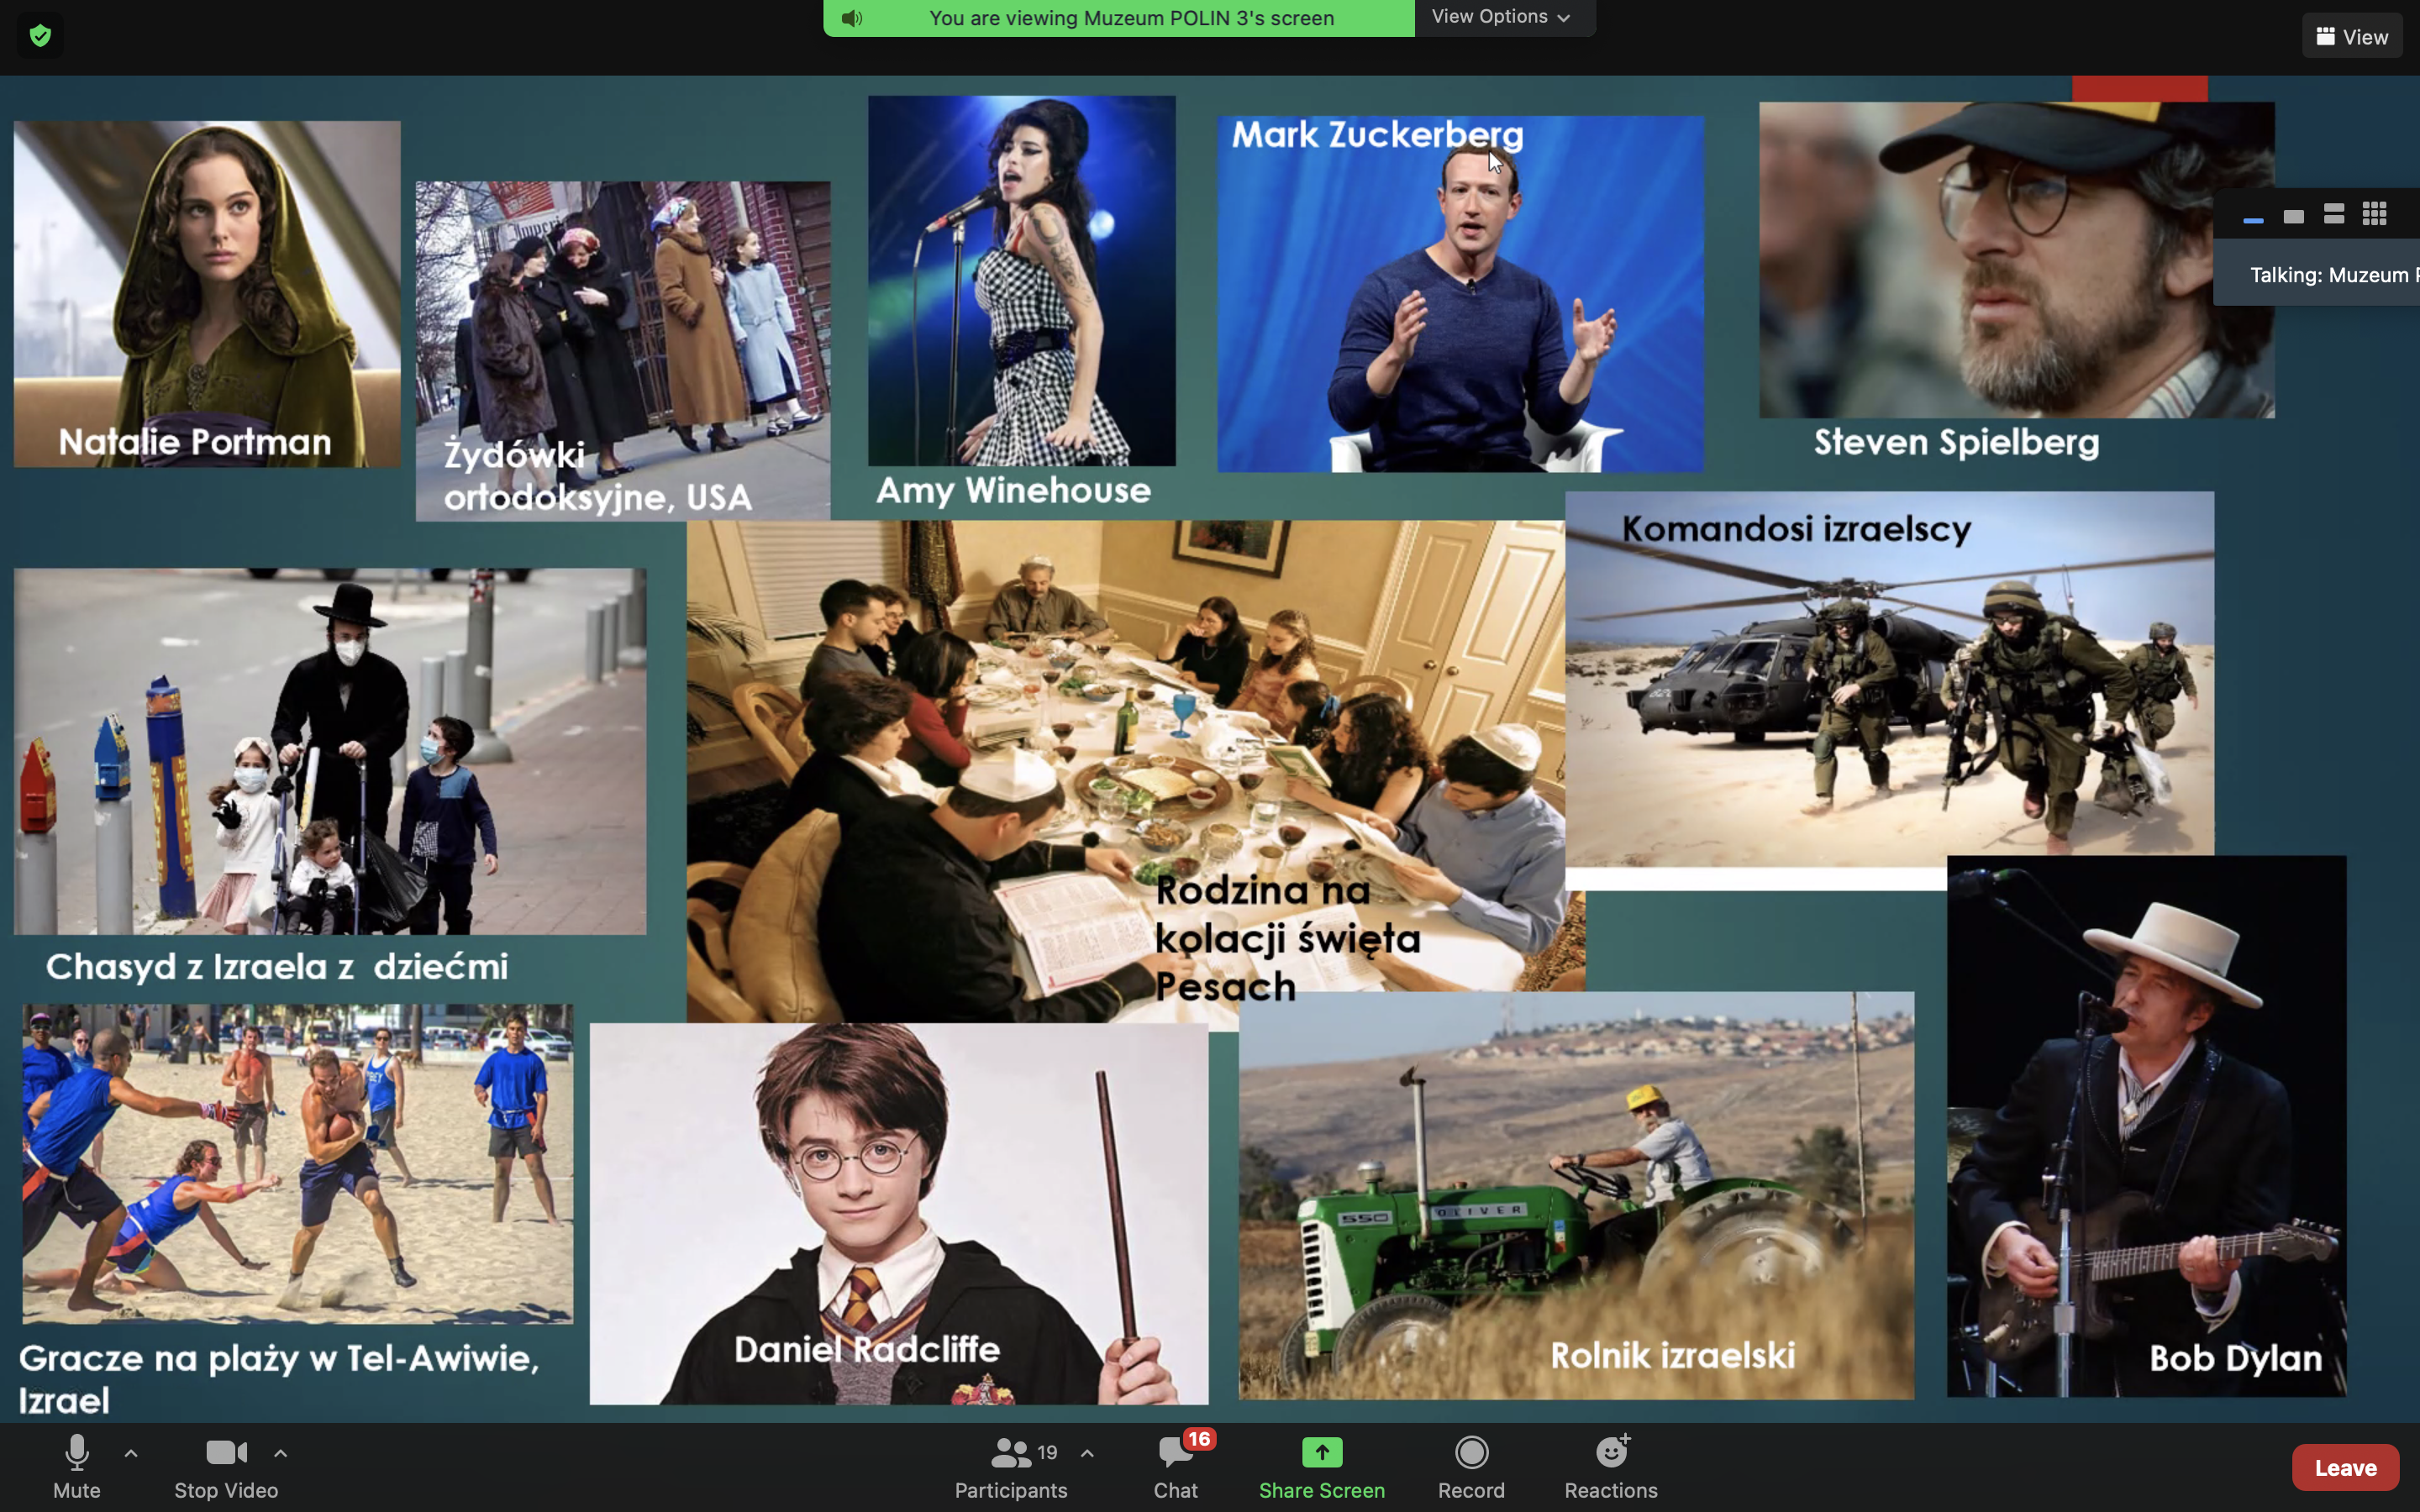Open the View layout button
This screenshot has width=2420, height=1512.
pos(2351,36)
